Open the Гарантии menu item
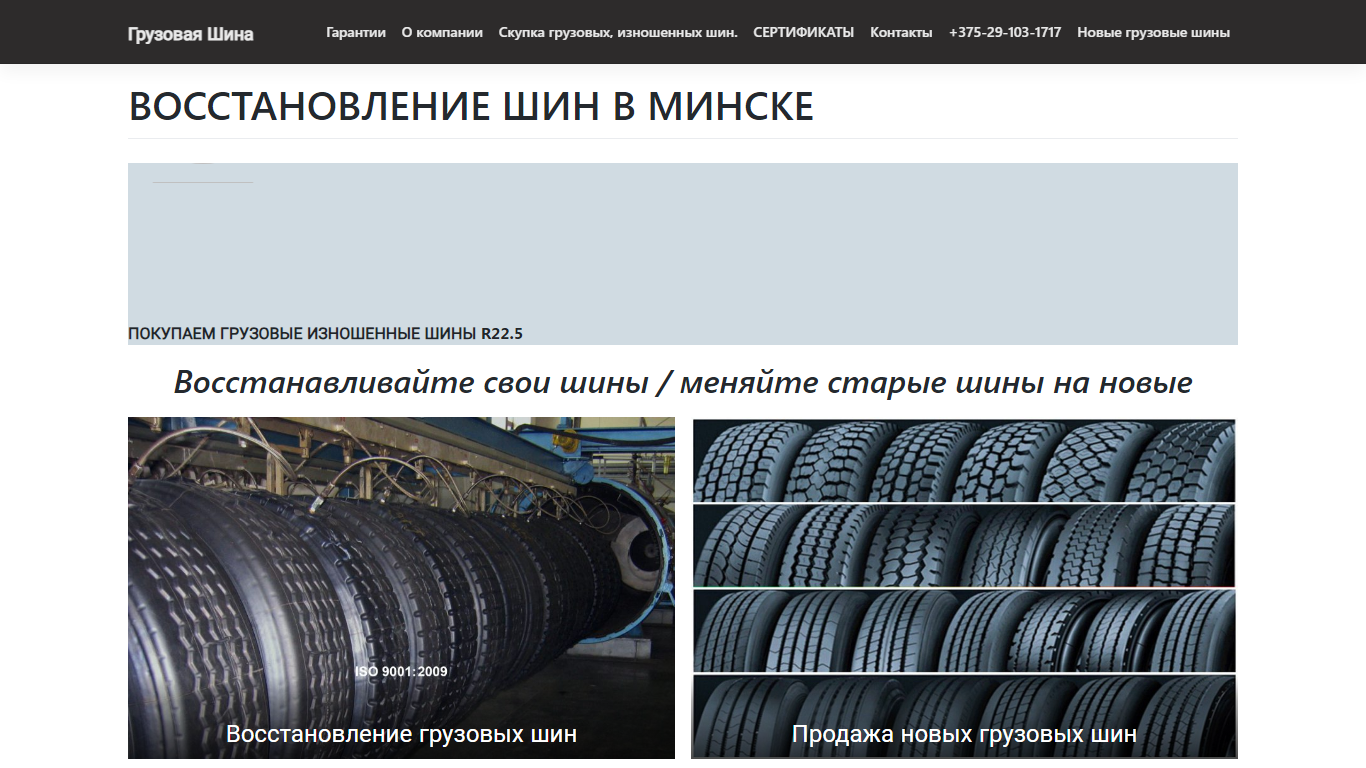The height and width of the screenshot is (768, 1366). (356, 32)
